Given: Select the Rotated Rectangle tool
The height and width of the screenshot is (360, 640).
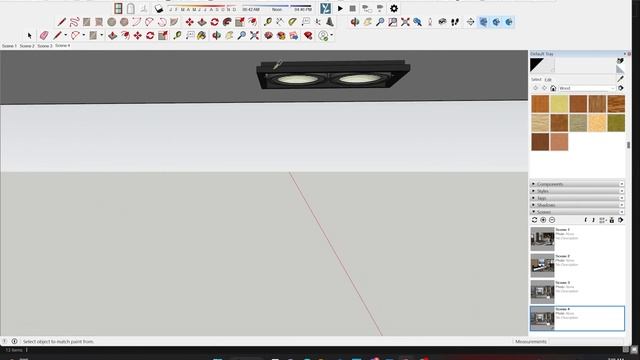Looking at the screenshot, I should pyautogui.click(x=99, y=22).
